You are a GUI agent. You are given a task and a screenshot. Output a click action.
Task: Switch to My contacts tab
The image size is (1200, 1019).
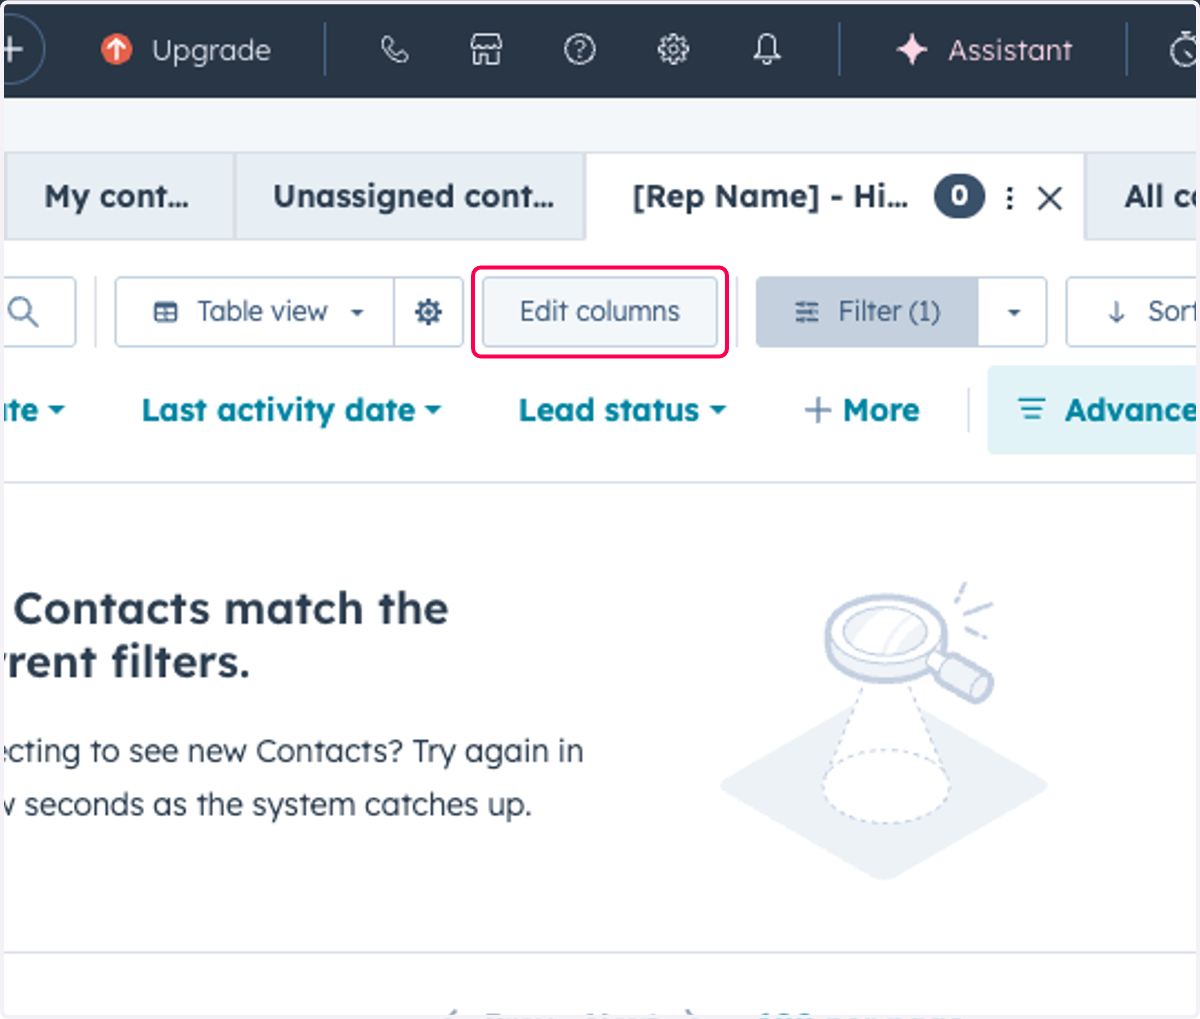tap(117, 197)
